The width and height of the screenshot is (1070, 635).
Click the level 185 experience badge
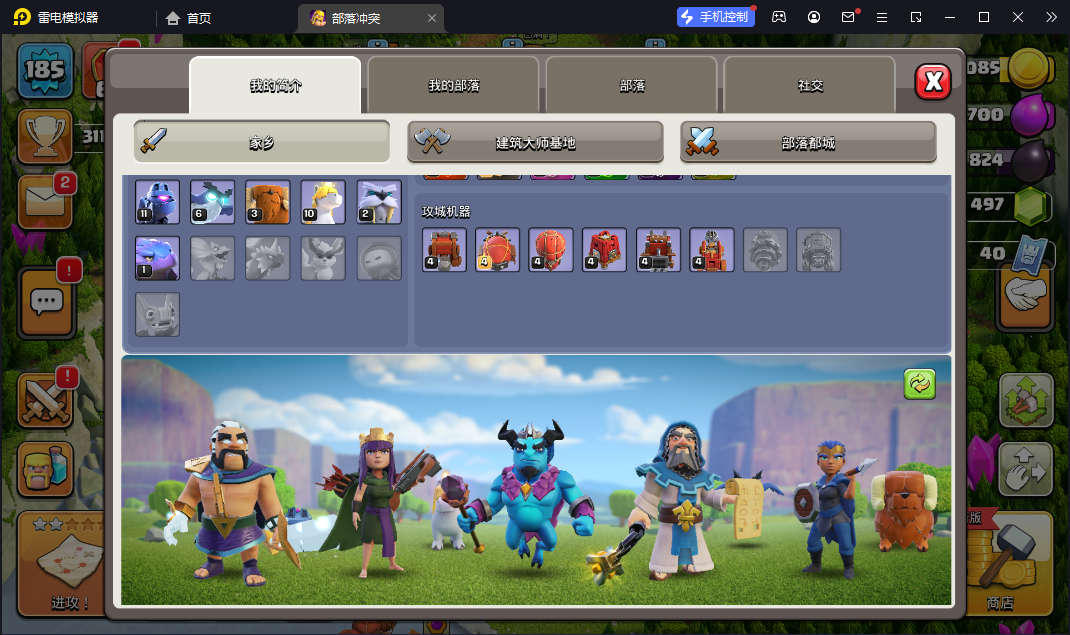click(45, 70)
